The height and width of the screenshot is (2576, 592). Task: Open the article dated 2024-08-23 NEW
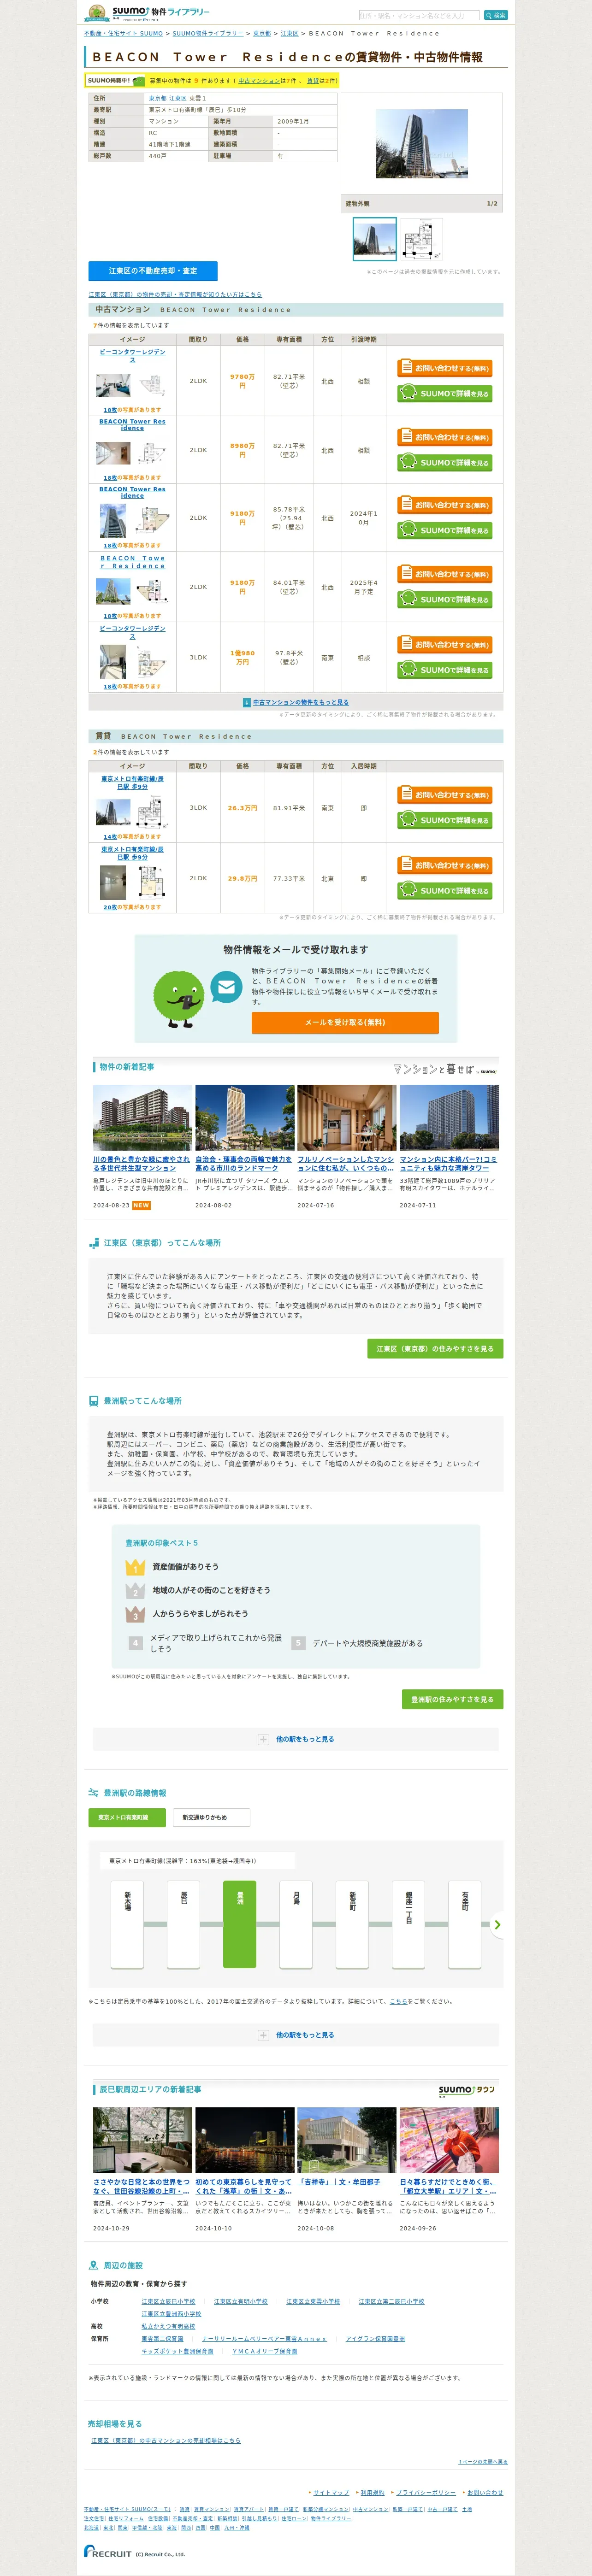coord(142,1164)
